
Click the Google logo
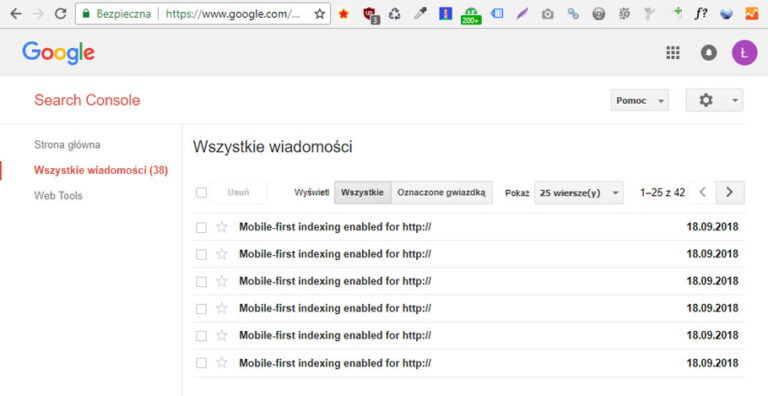[x=58, y=52]
